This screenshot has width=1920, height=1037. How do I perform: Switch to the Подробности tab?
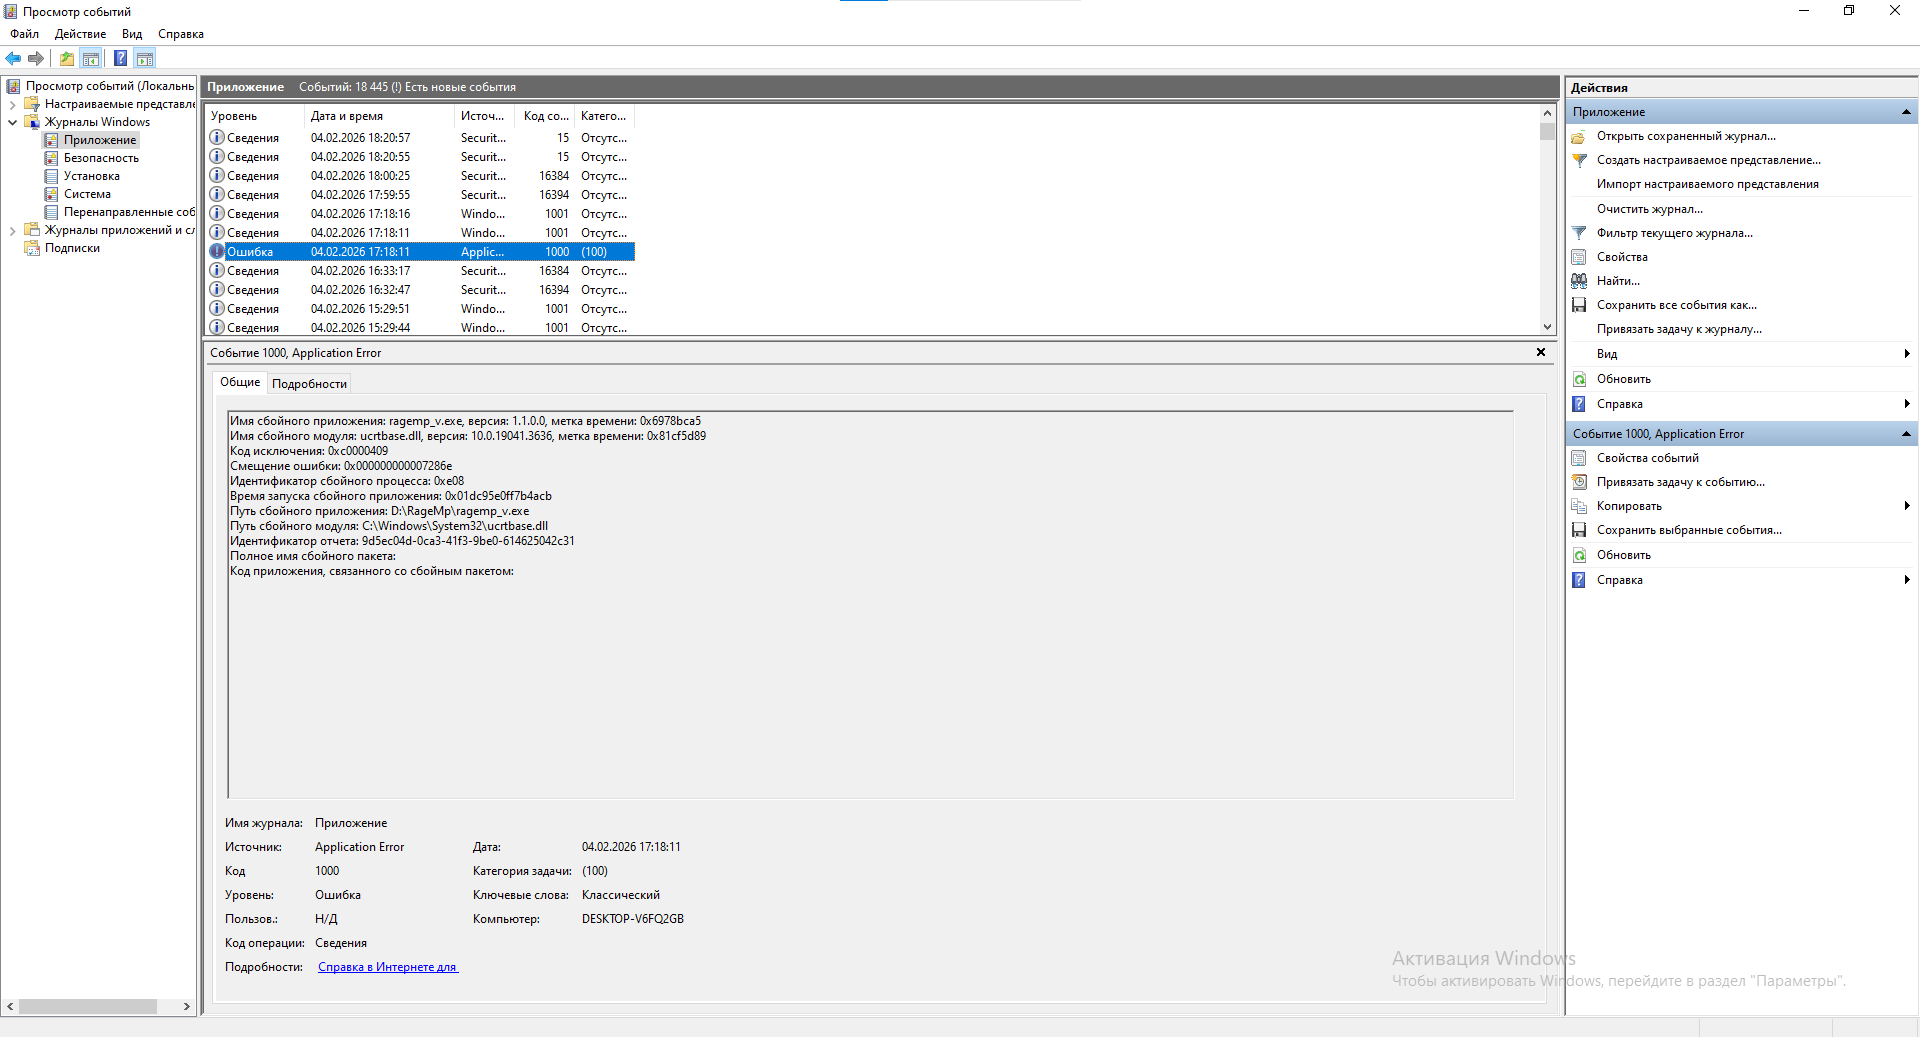pos(309,384)
